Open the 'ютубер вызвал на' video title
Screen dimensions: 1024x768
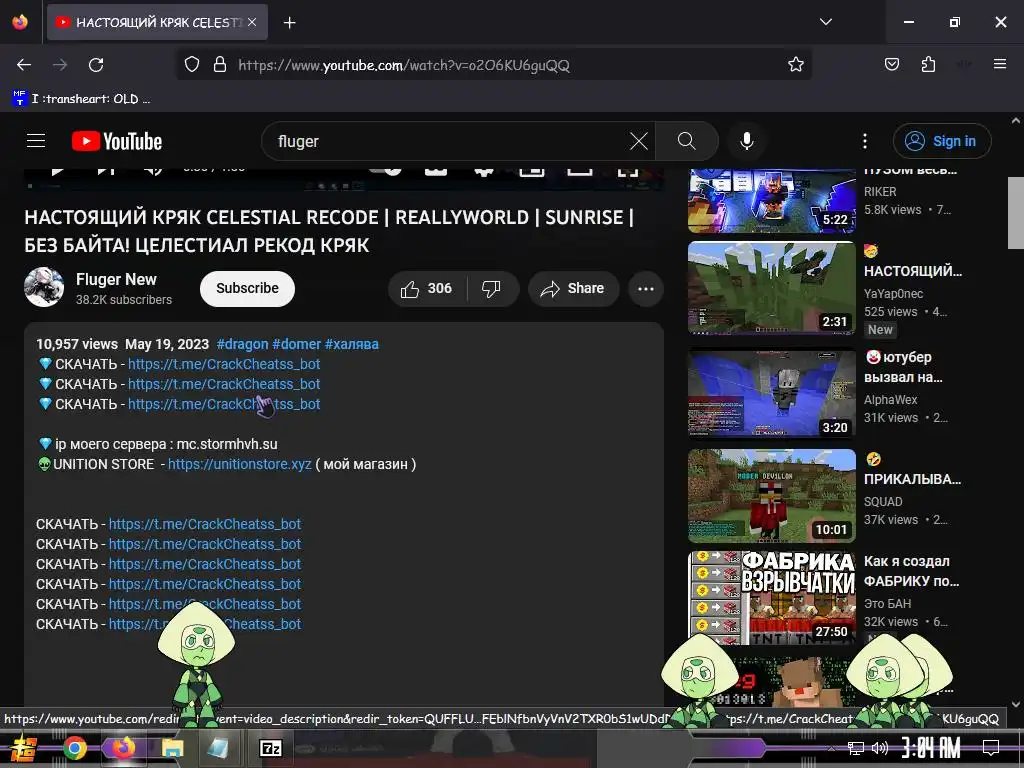tap(904, 367)
